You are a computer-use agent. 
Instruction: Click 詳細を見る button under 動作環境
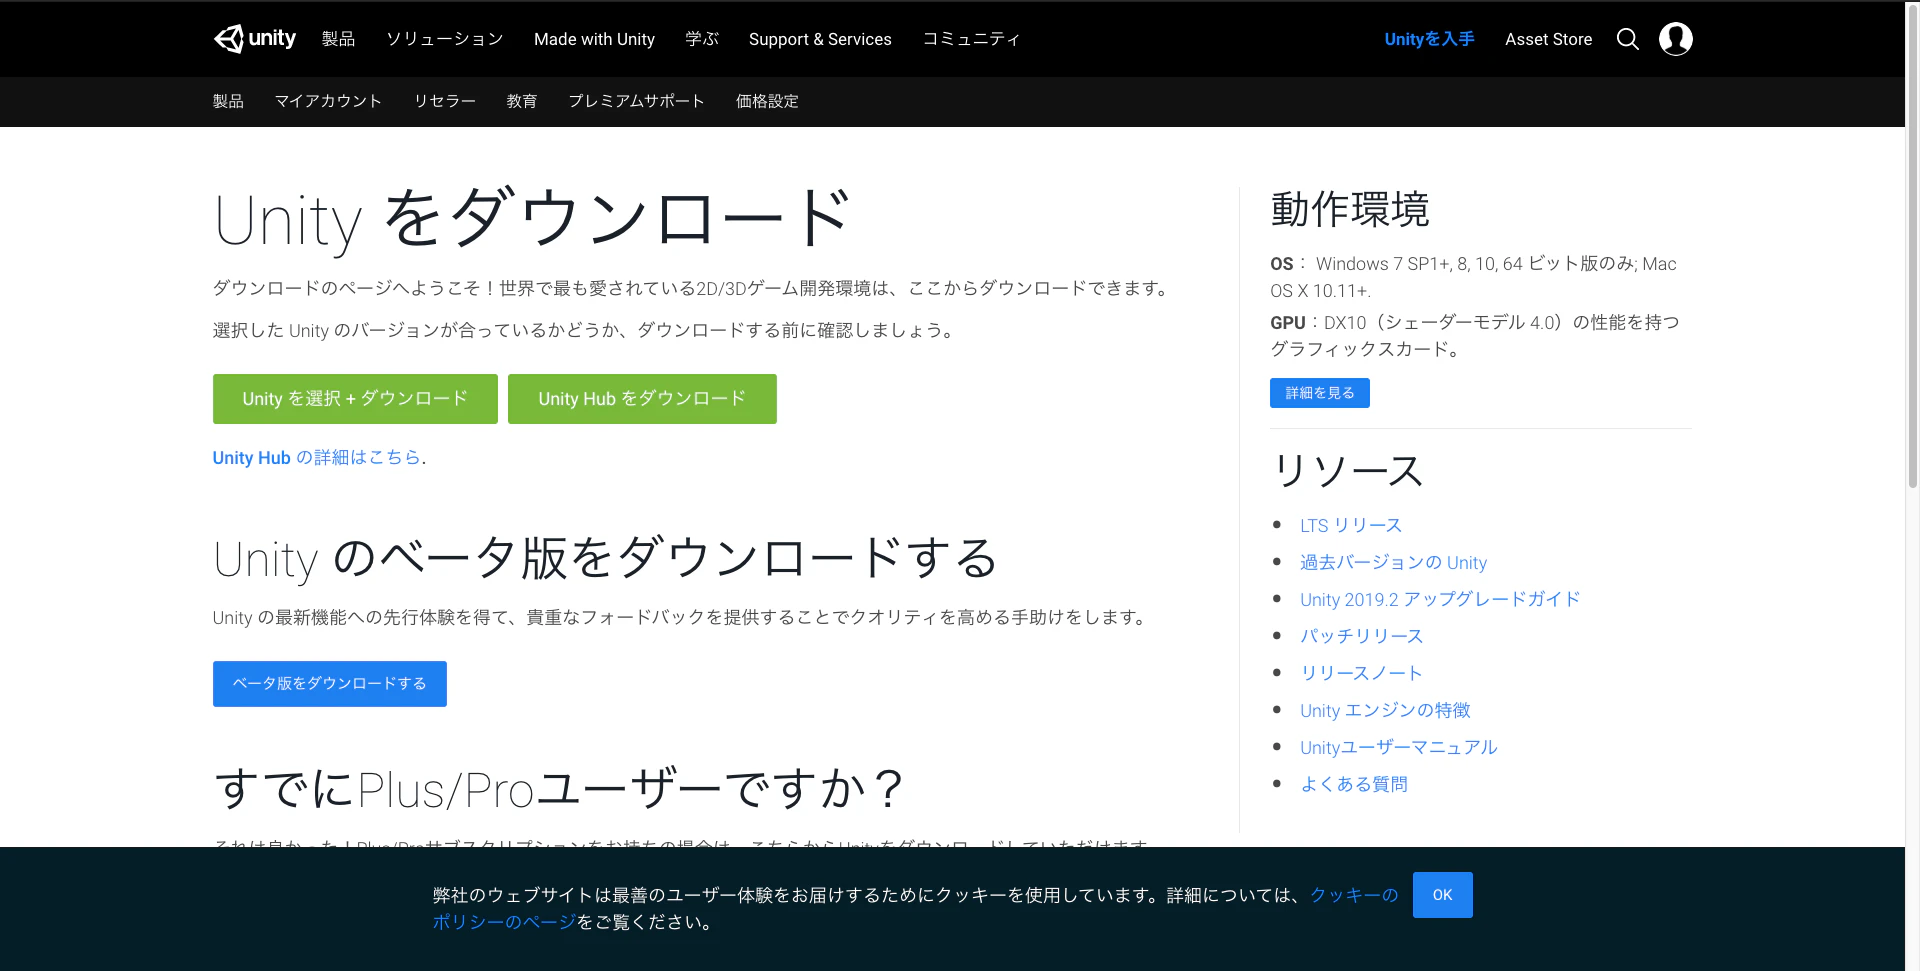click(x=1320, y=393)
